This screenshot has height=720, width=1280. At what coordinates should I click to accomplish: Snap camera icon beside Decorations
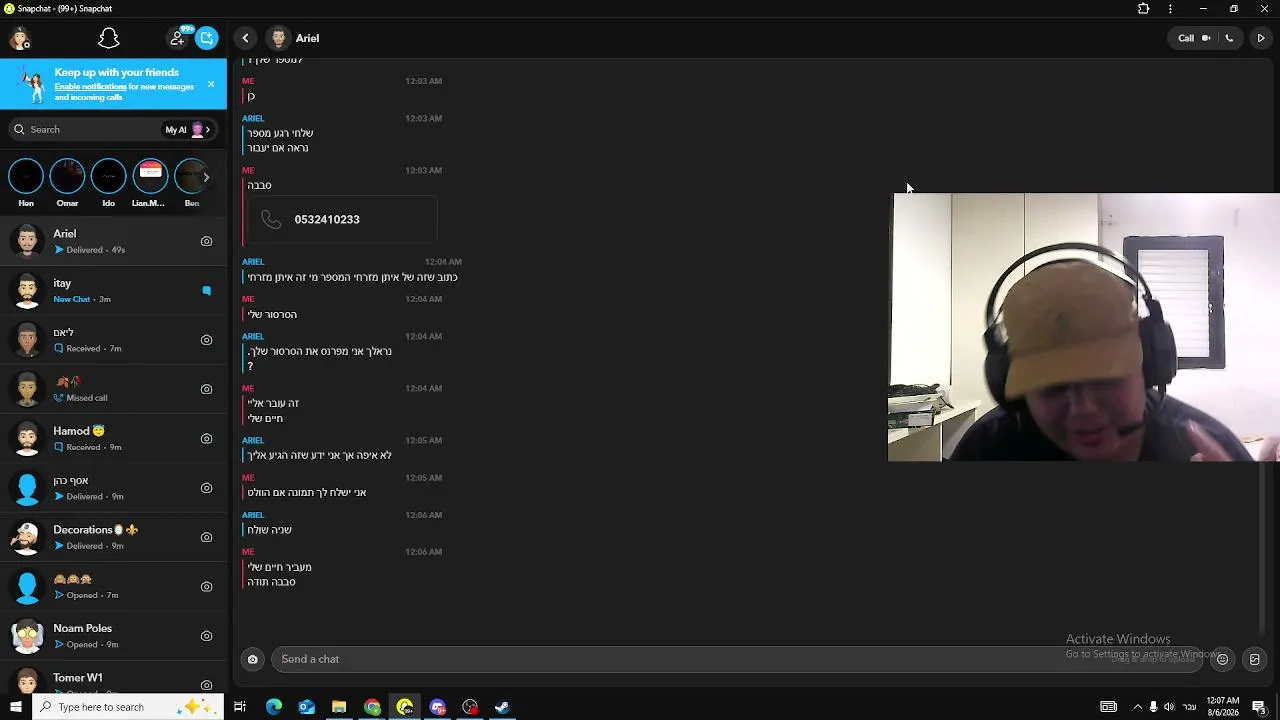point(206,537)
